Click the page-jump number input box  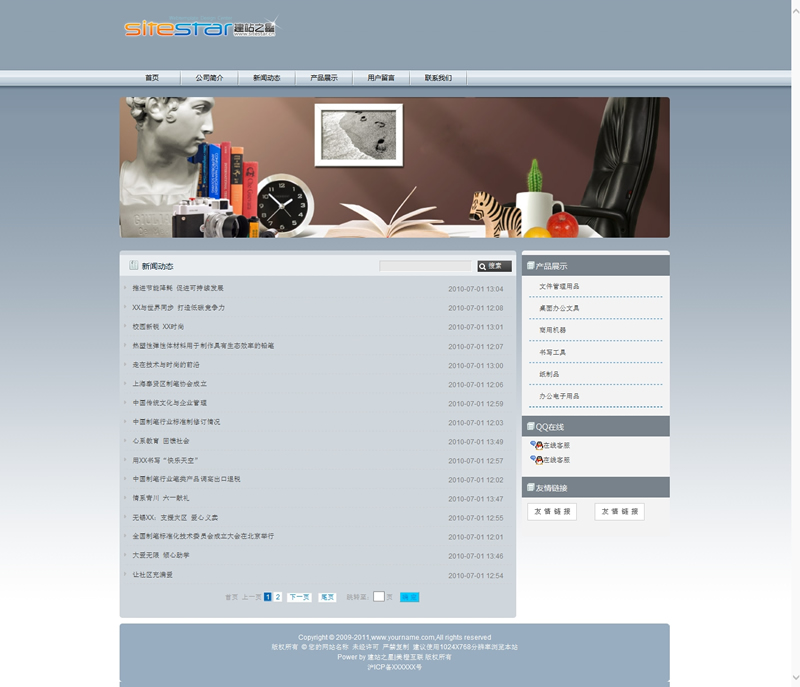coord(379,597)
